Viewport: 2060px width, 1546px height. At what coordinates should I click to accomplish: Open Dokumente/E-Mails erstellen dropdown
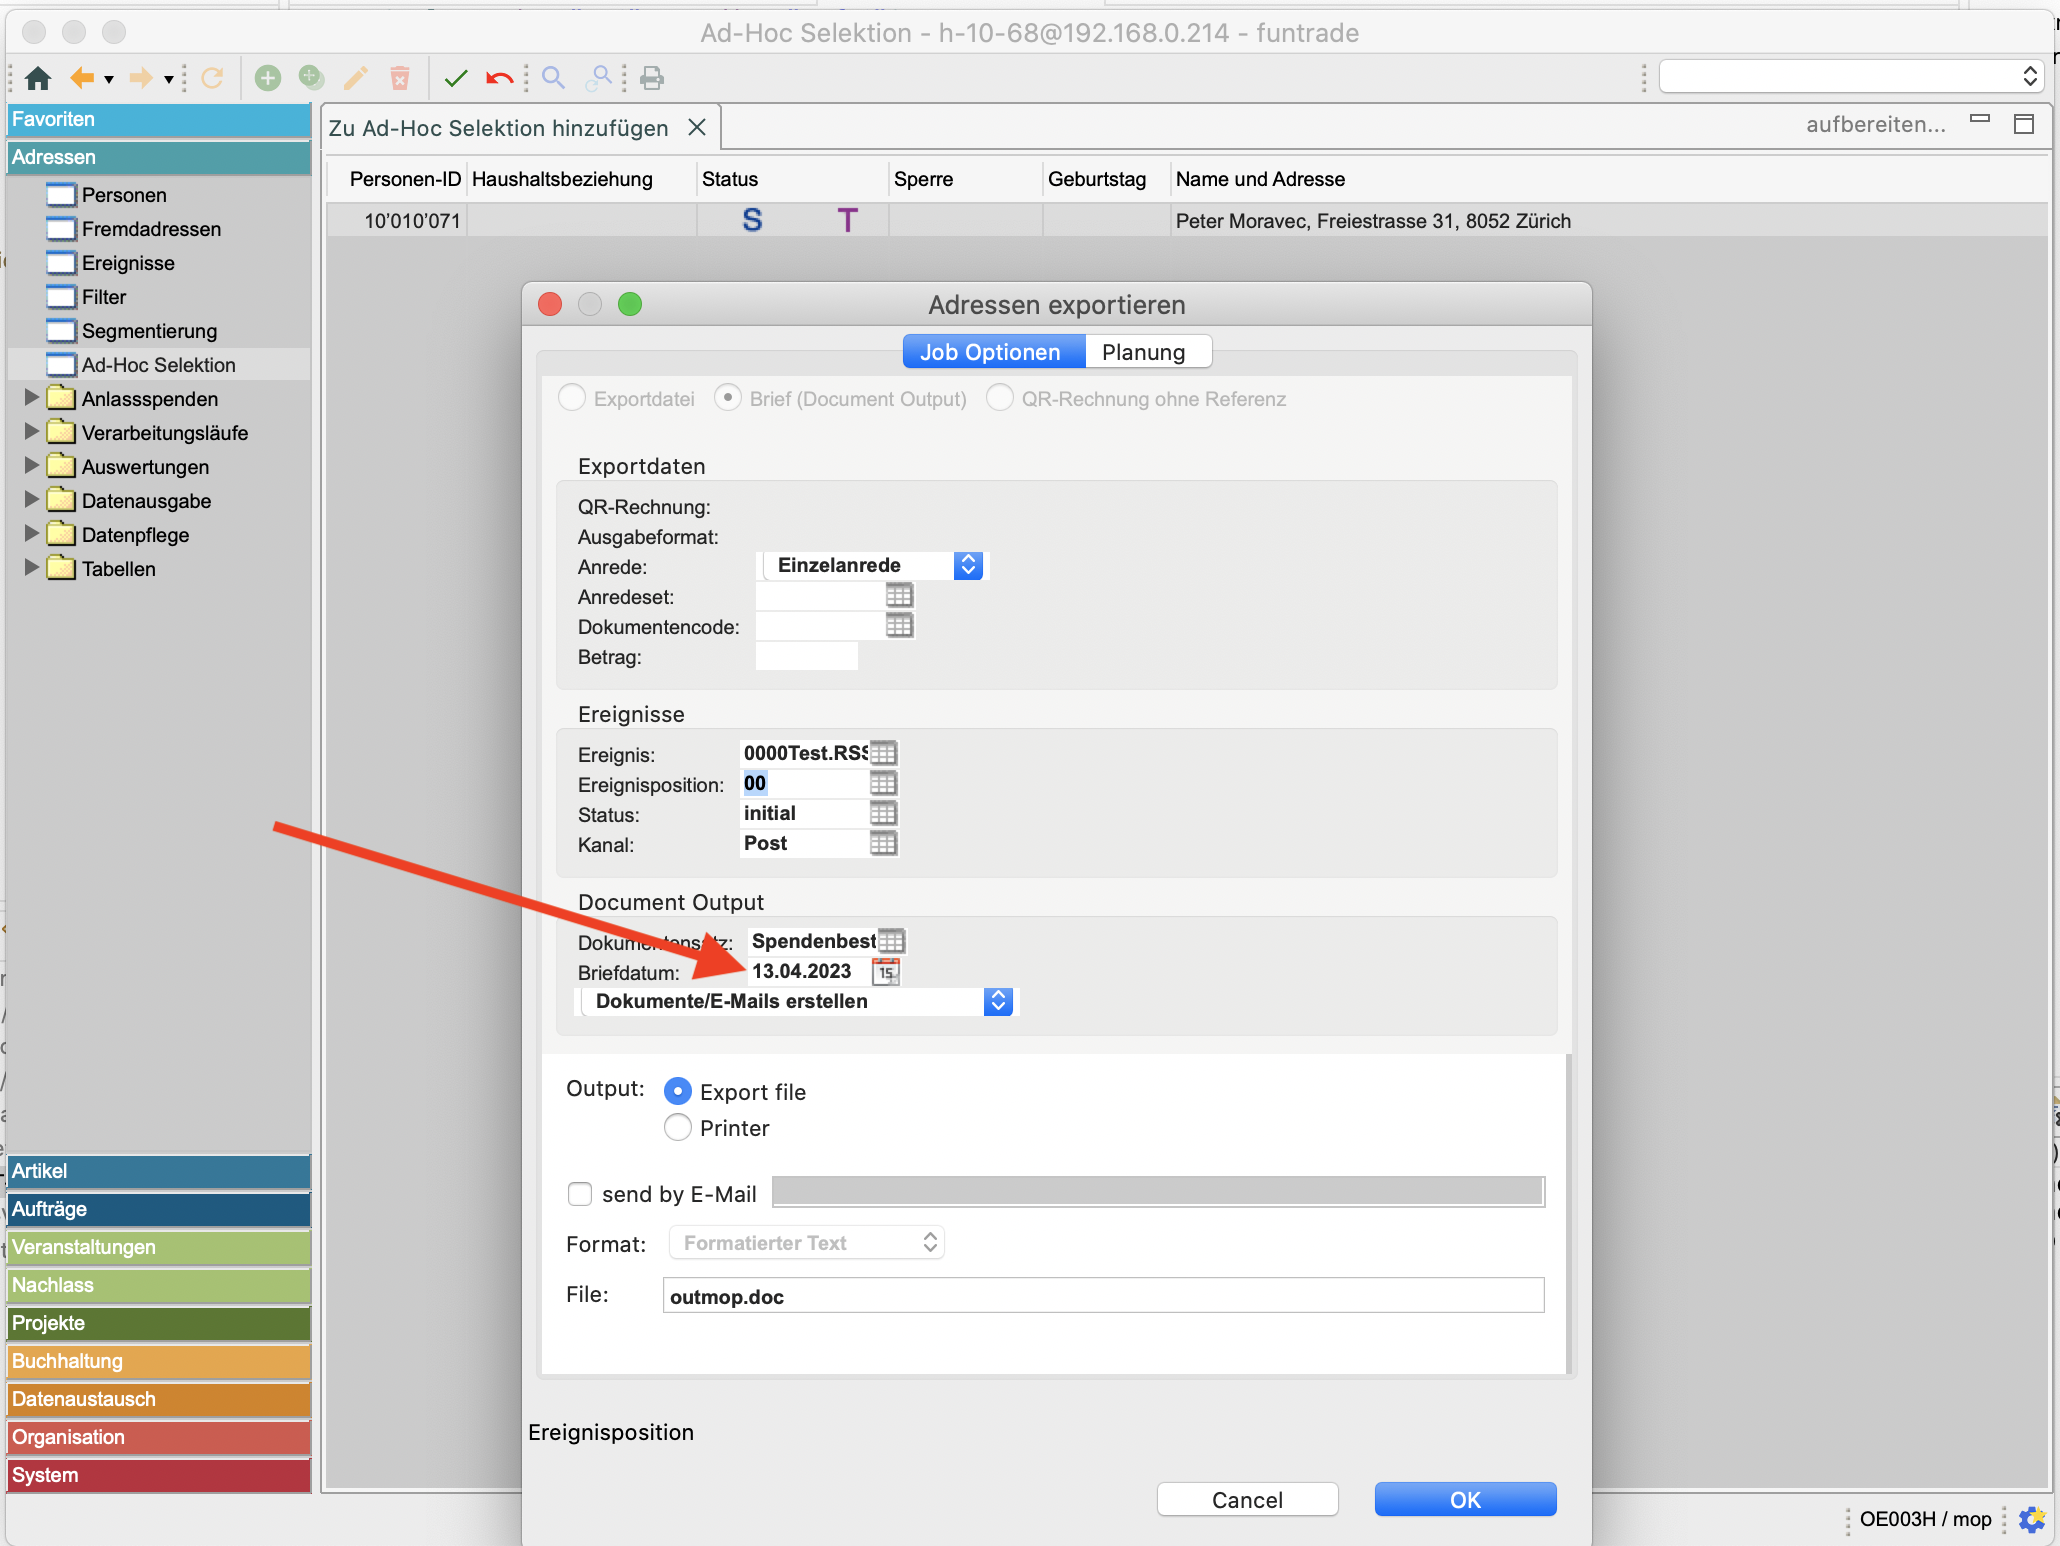[997, 1001]
